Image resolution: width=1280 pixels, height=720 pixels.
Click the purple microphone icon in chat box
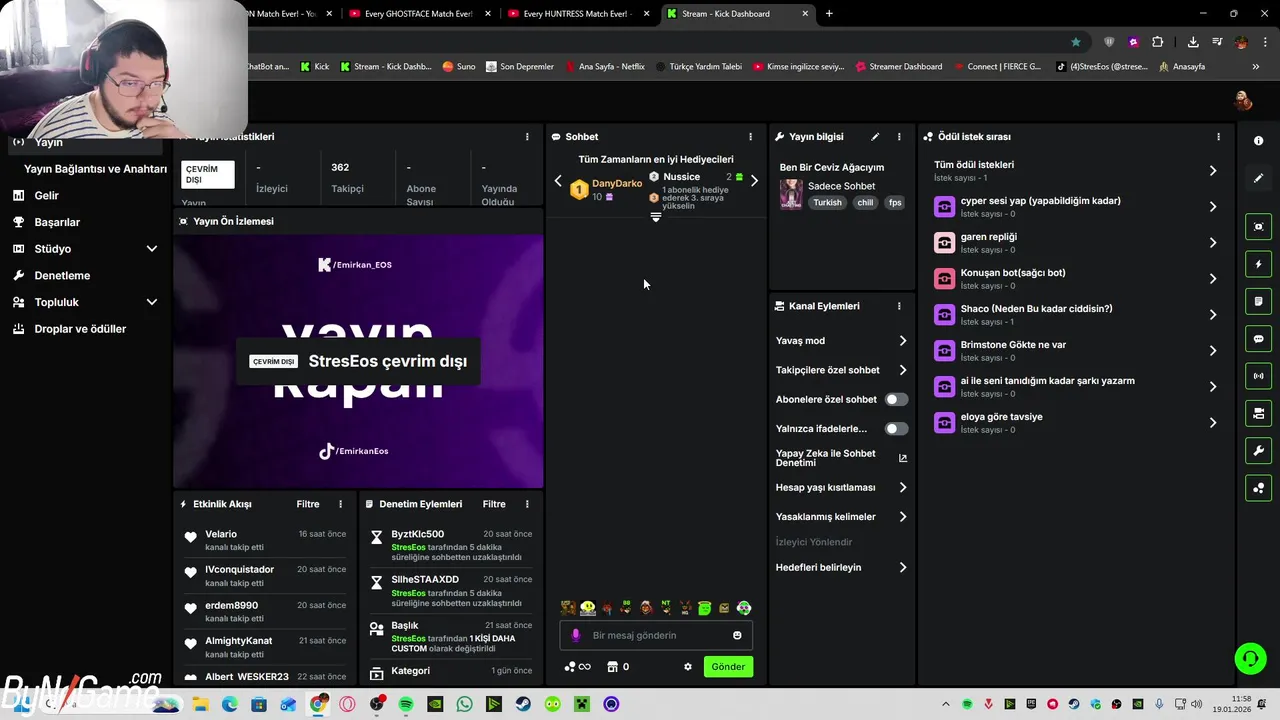tap(575, 635)
